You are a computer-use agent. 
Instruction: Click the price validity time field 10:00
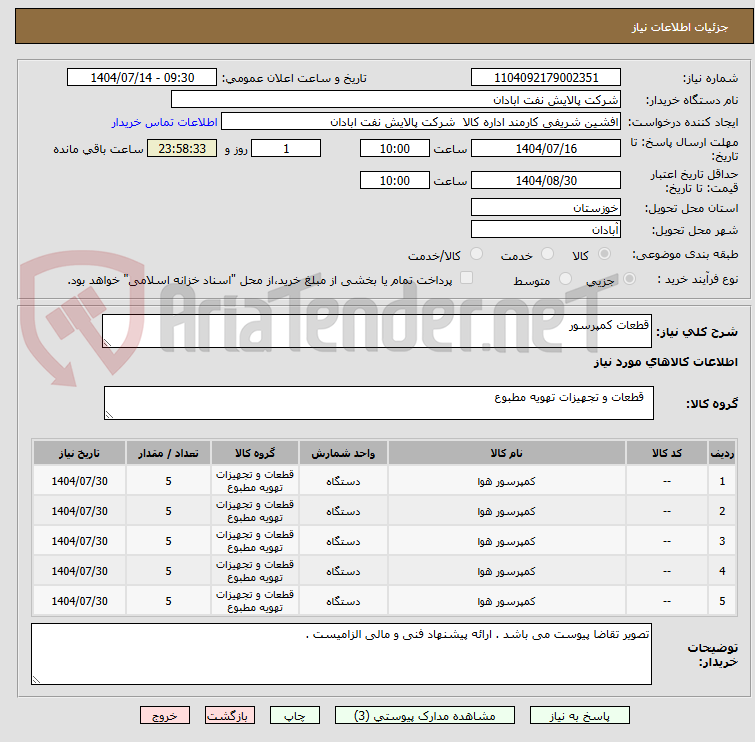pyautogui.click(x=394, y=181)
